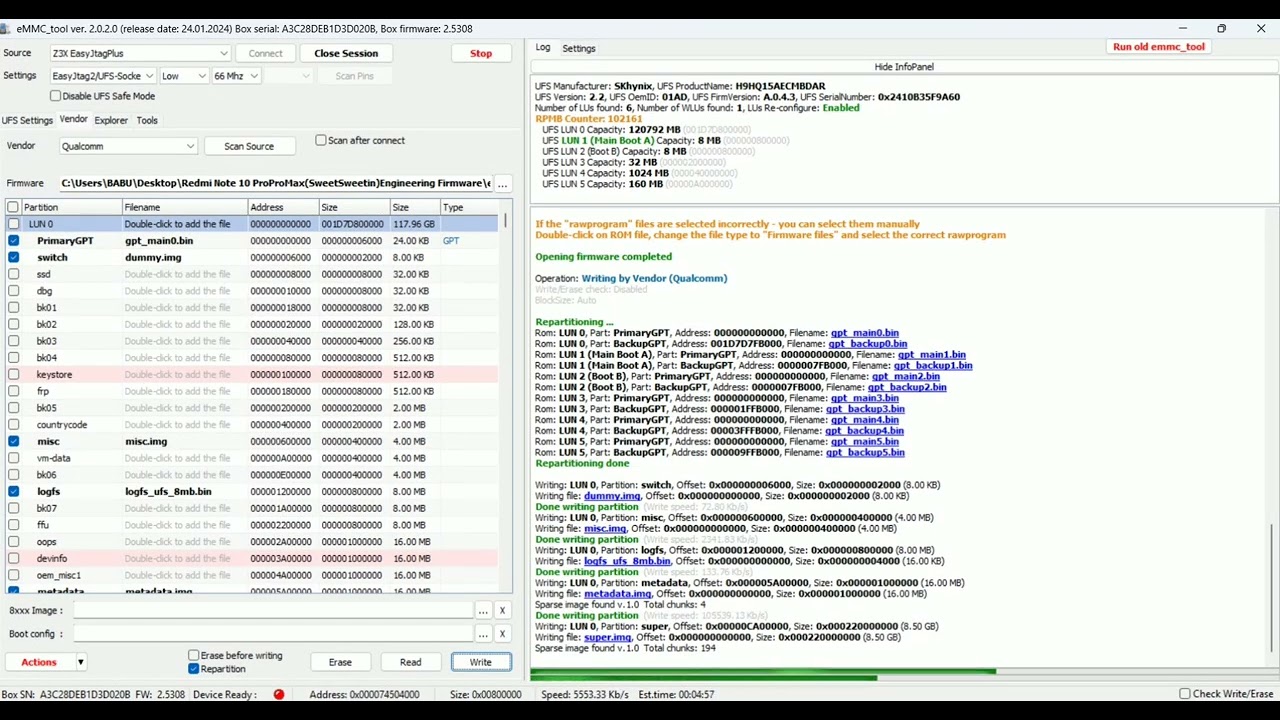
Task: Sort by Address column header
Action: point(282,207)
